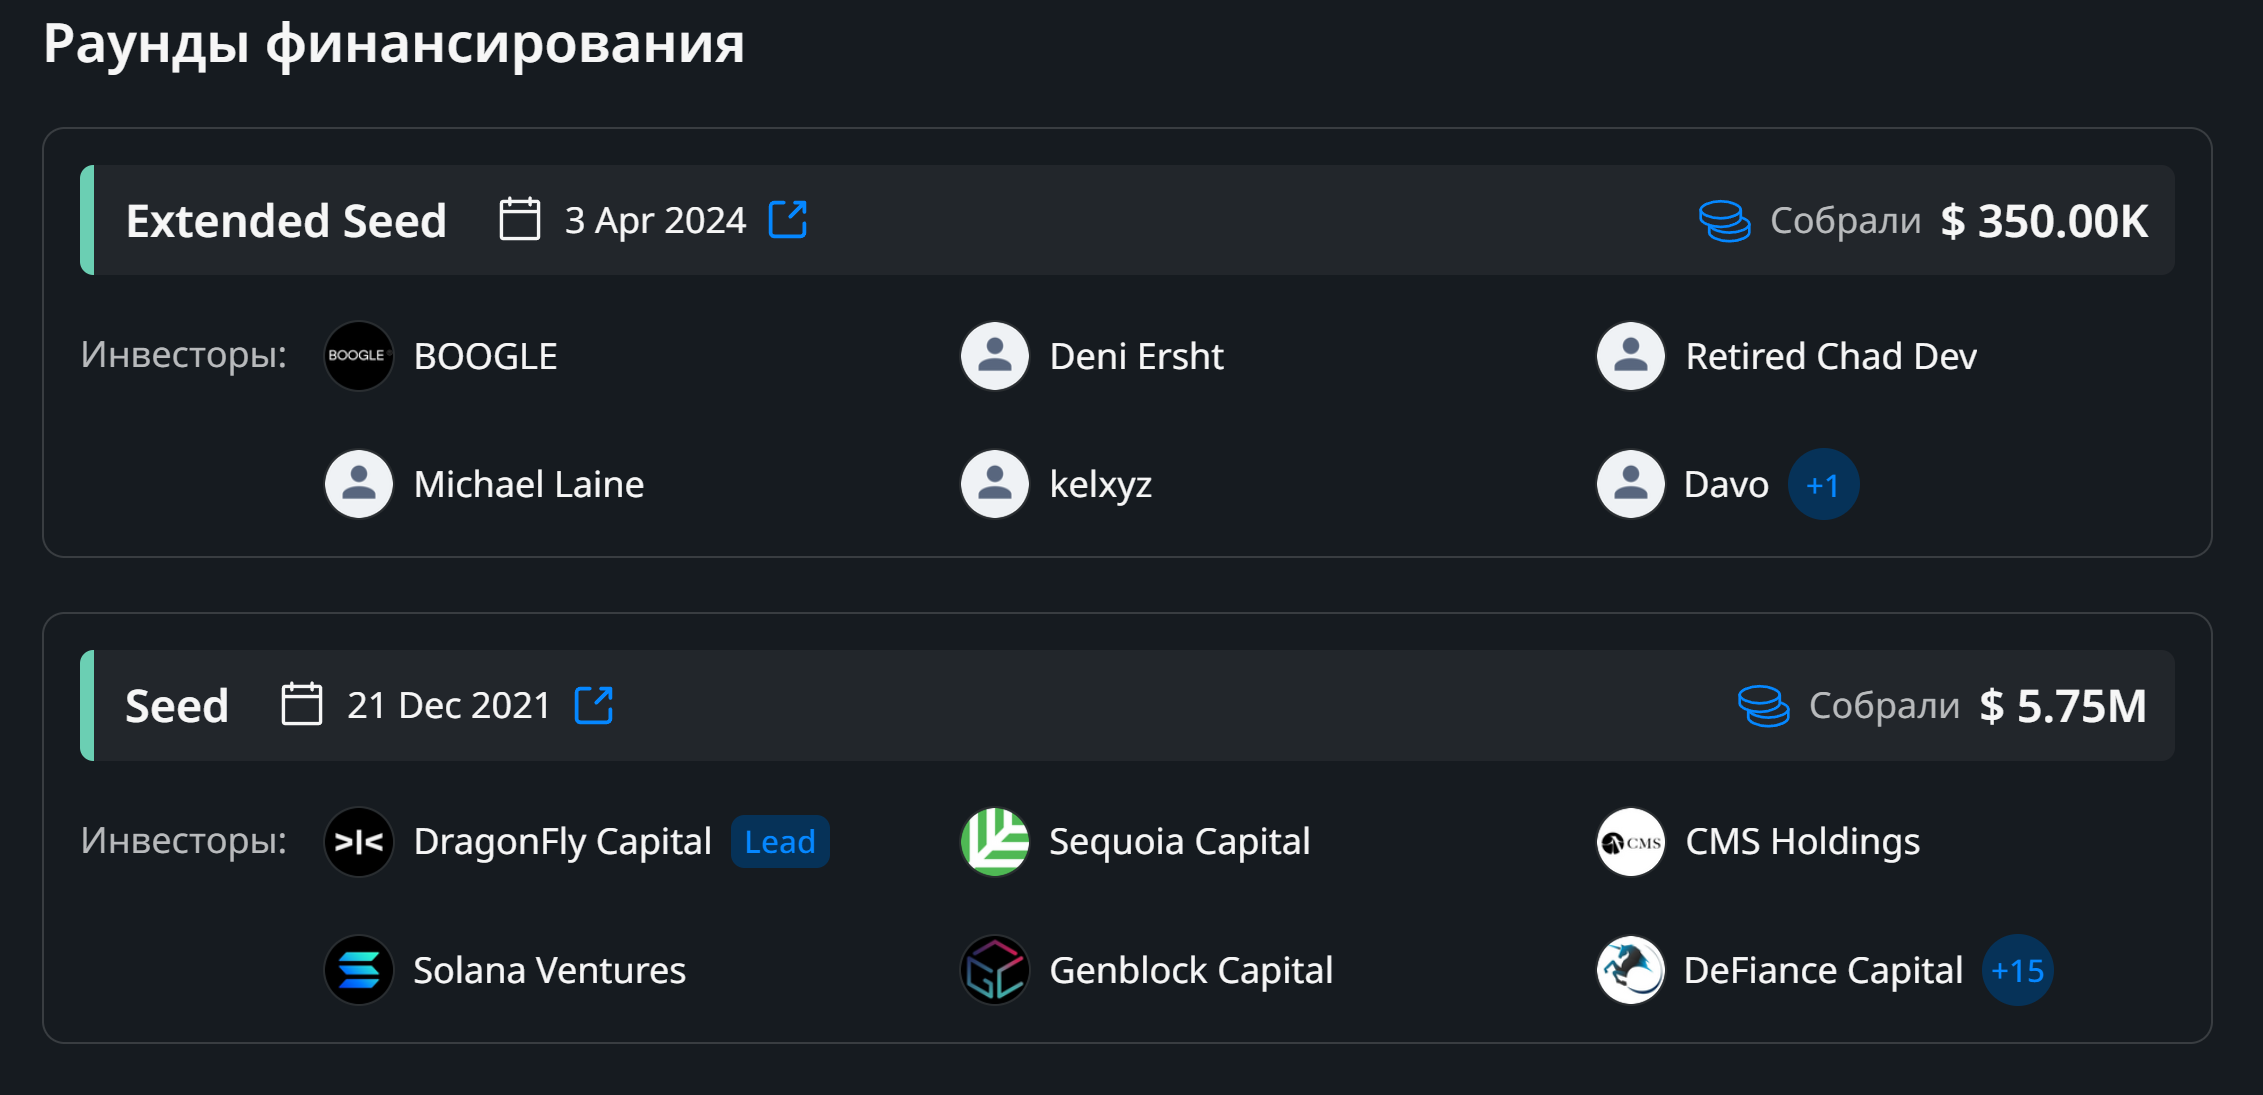The image size is (2263, 1095).
Task: Open external link for Extended Seed round
Action: click(787, 219)
